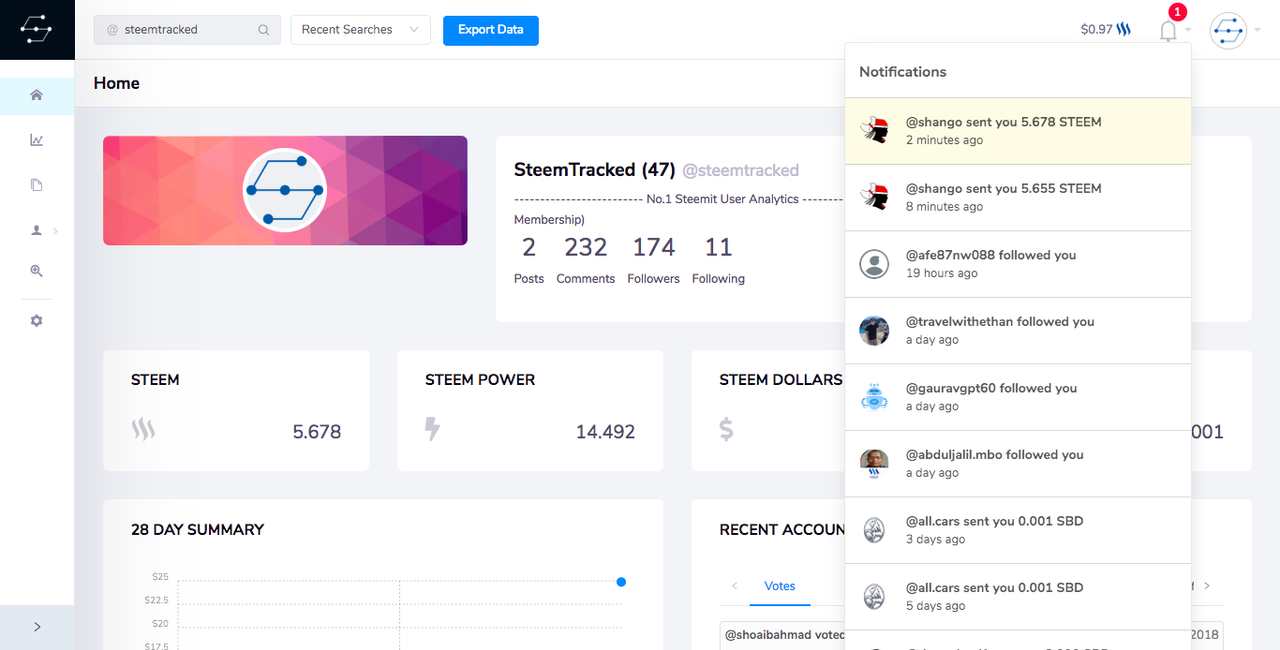This screenshot has width=1280, height=650.
Task: Go to next activity tabs with right arrow
Action: (1207, 586)
